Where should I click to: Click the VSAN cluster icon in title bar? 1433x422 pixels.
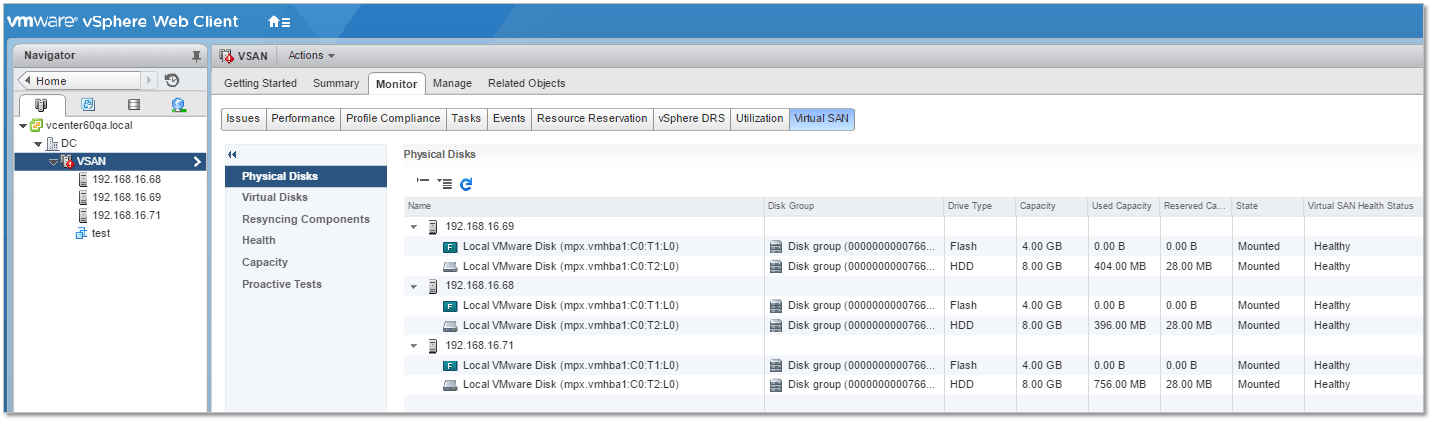pos(226,56)
